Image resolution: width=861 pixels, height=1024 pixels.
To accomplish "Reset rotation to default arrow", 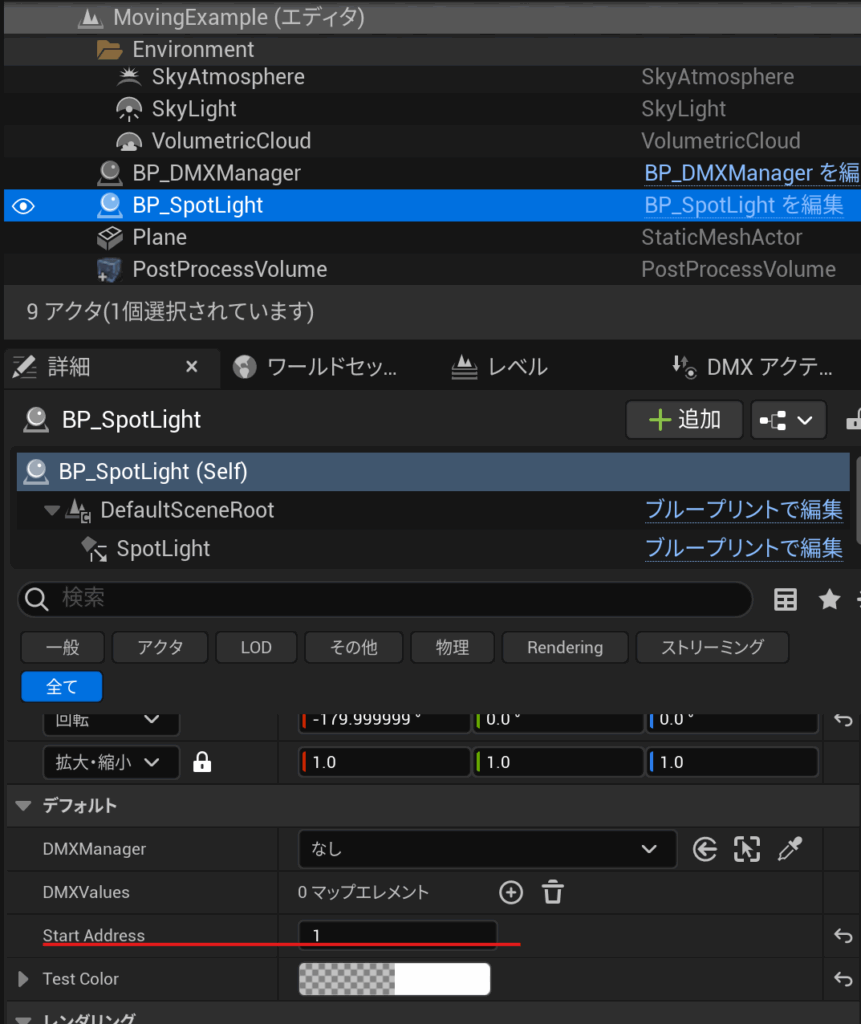I will pyautogui.click(x=843, y=720).
